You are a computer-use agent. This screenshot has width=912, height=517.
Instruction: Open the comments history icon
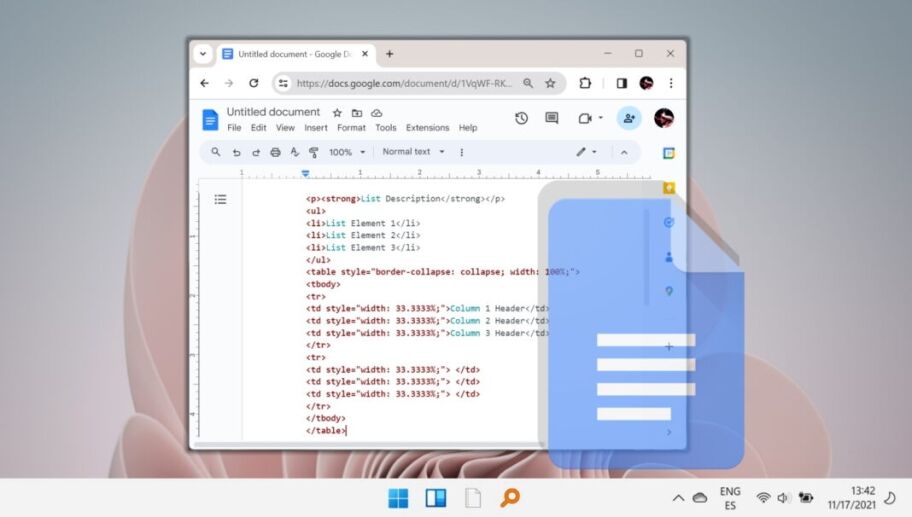click(551, 118)
